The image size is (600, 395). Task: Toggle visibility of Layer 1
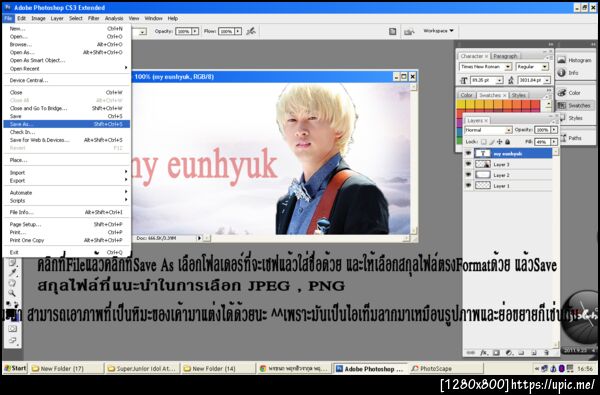(x=468, y=185)
